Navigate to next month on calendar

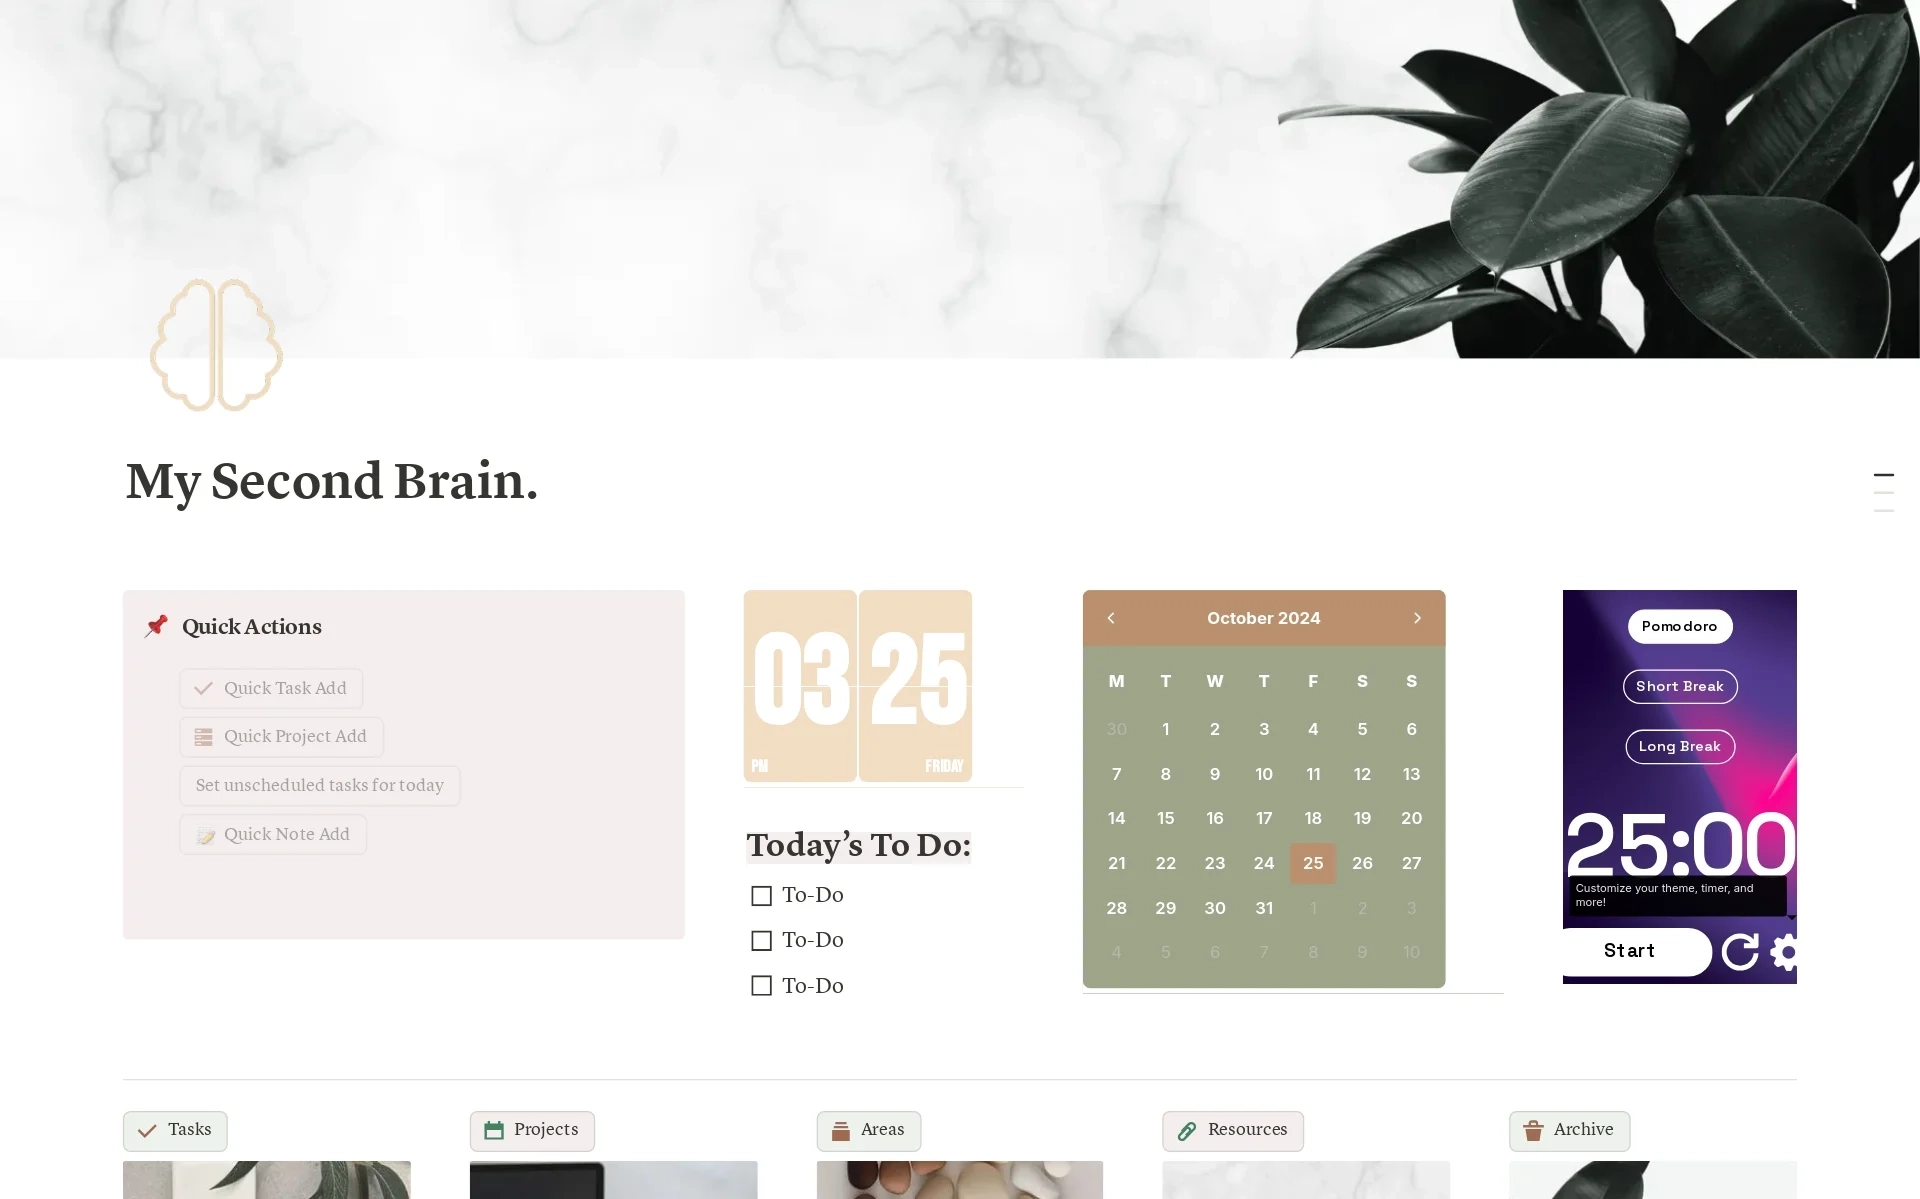[x=1417, y=617]
